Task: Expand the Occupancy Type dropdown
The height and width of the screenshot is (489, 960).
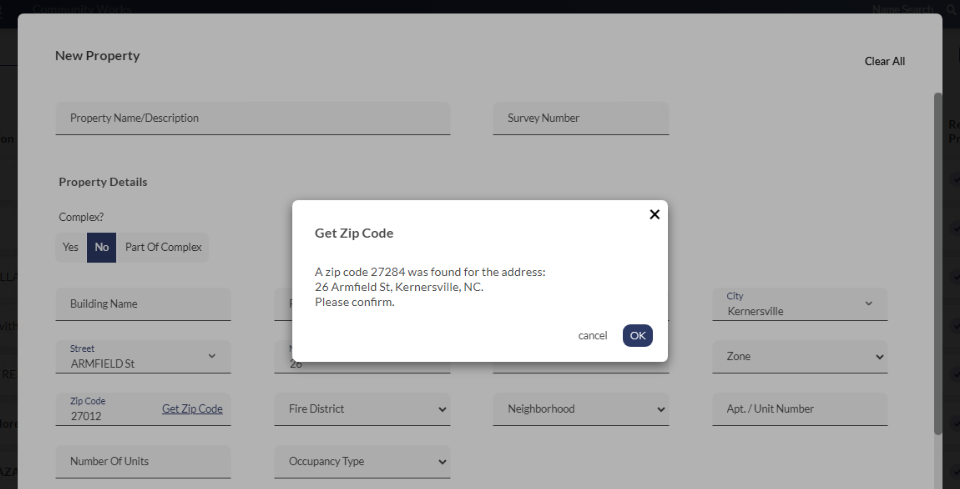Action: pyautogui.click(x=362, y=462)
